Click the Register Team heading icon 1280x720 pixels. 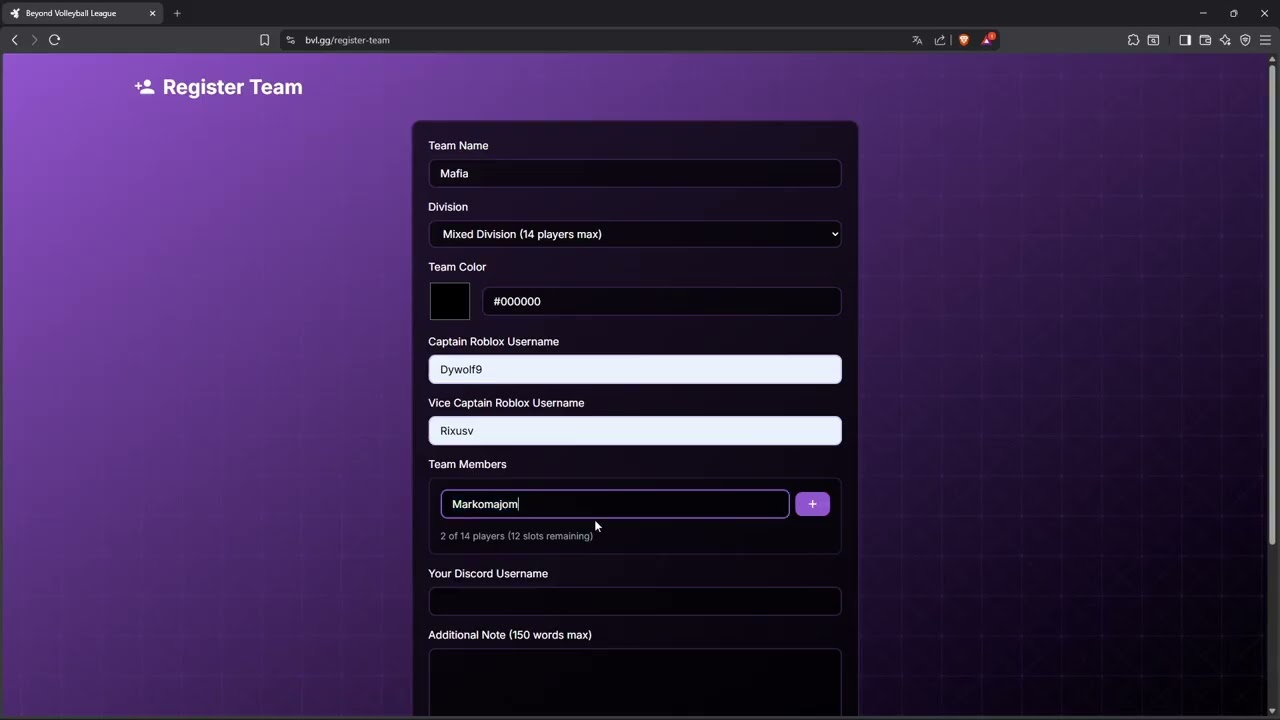(145, 87)
